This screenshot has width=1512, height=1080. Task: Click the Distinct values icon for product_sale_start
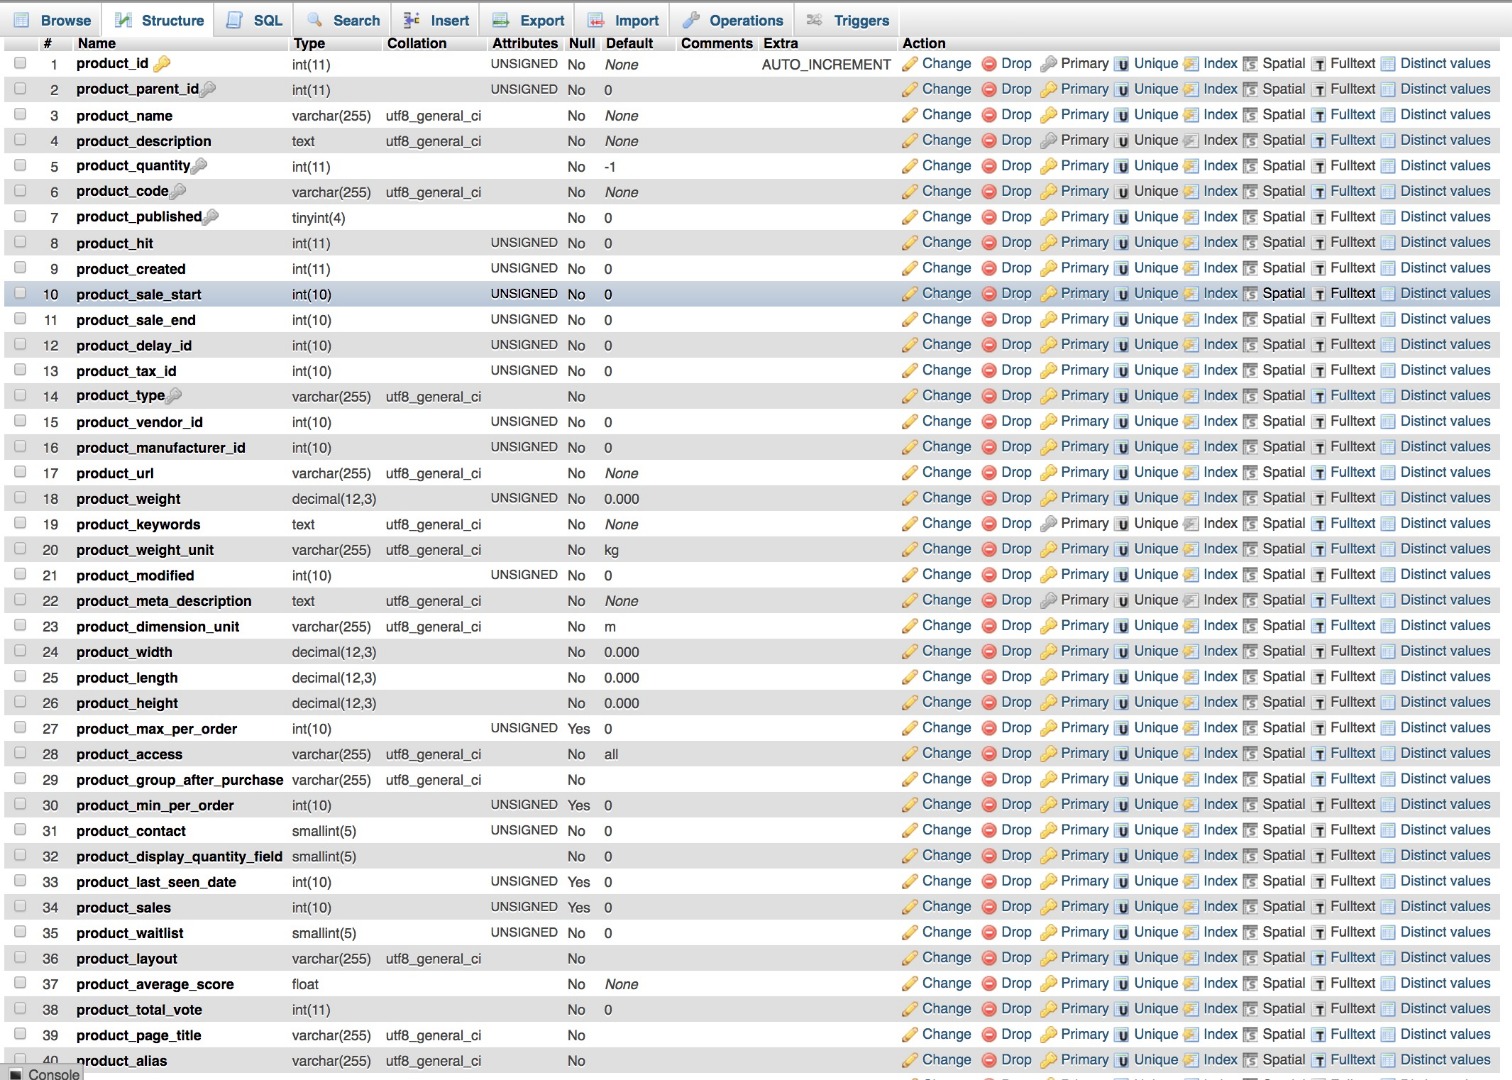1388,294
